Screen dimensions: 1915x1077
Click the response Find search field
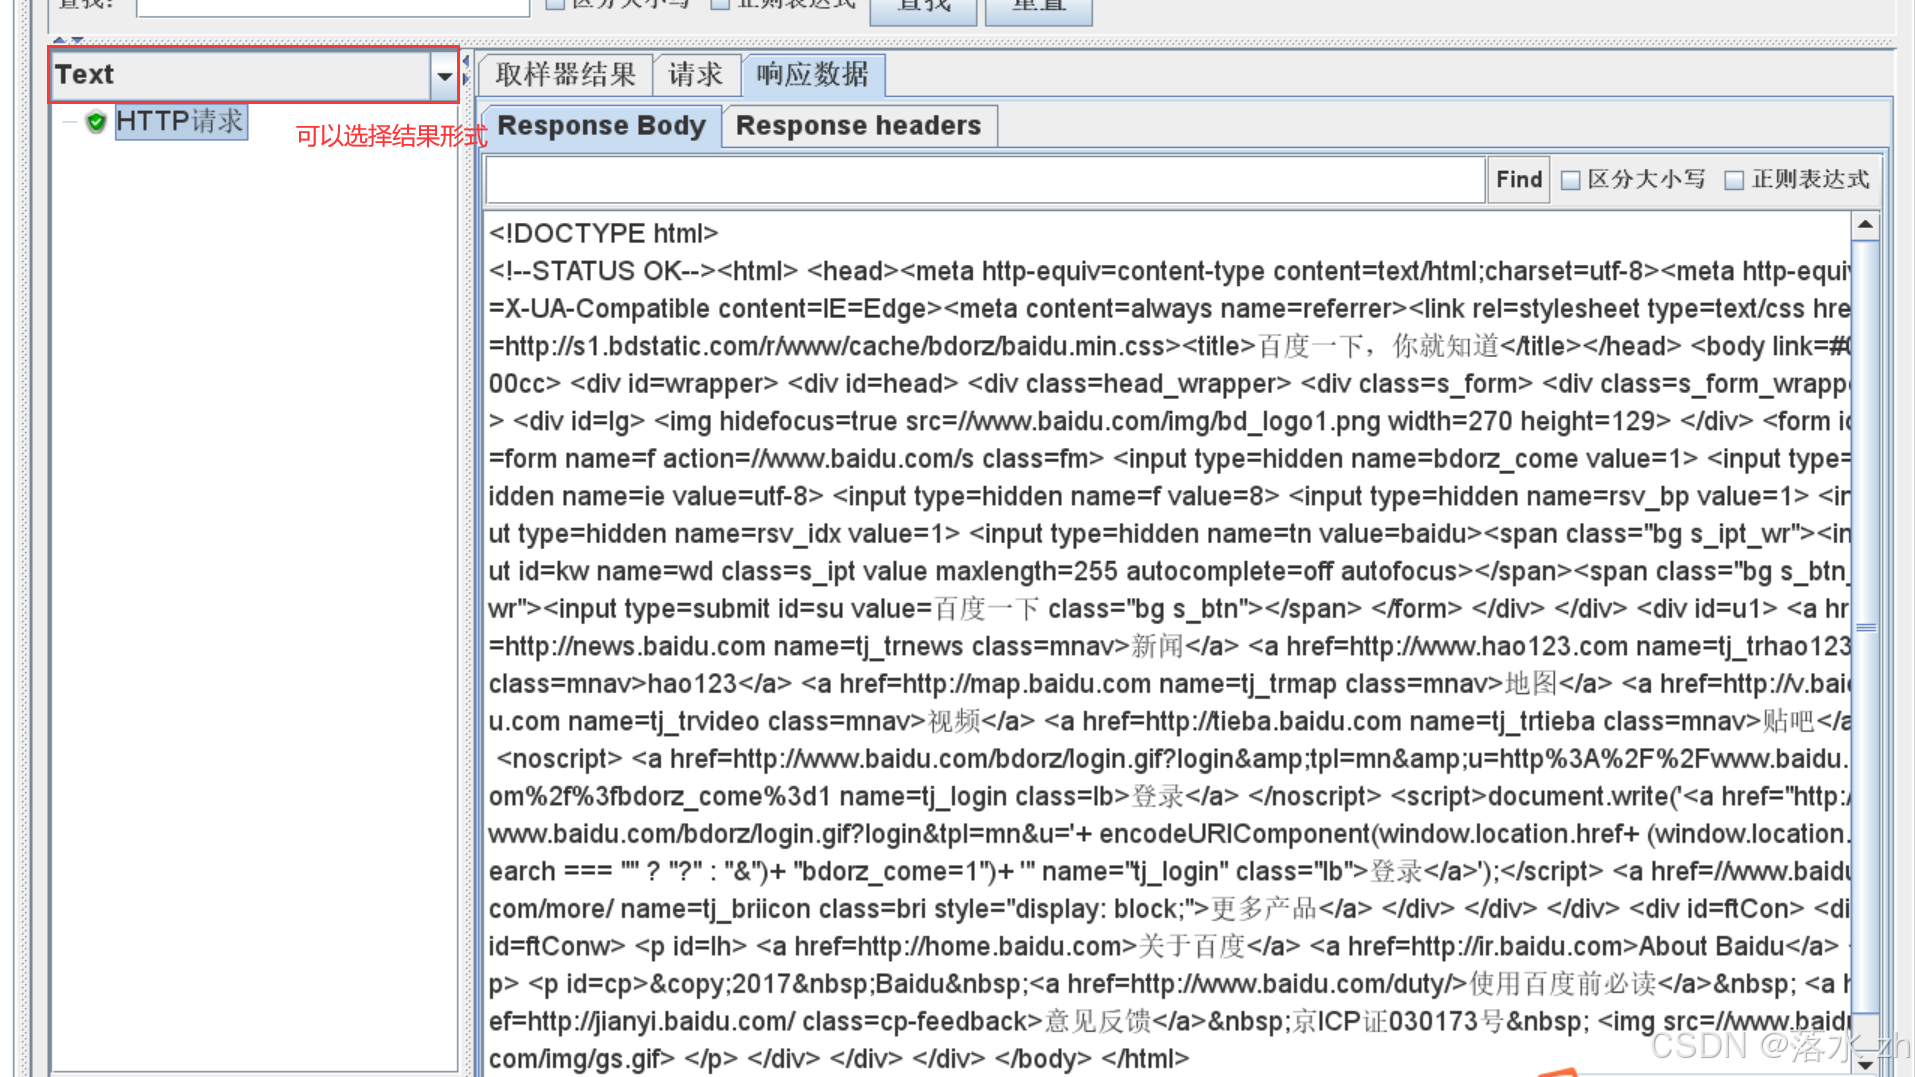985,180
